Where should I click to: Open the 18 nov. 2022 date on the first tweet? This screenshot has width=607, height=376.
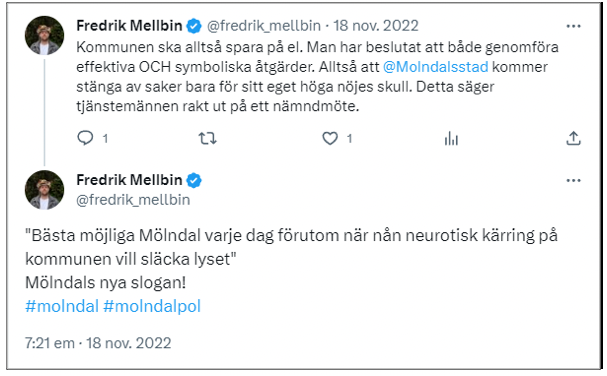pos(376,26)
